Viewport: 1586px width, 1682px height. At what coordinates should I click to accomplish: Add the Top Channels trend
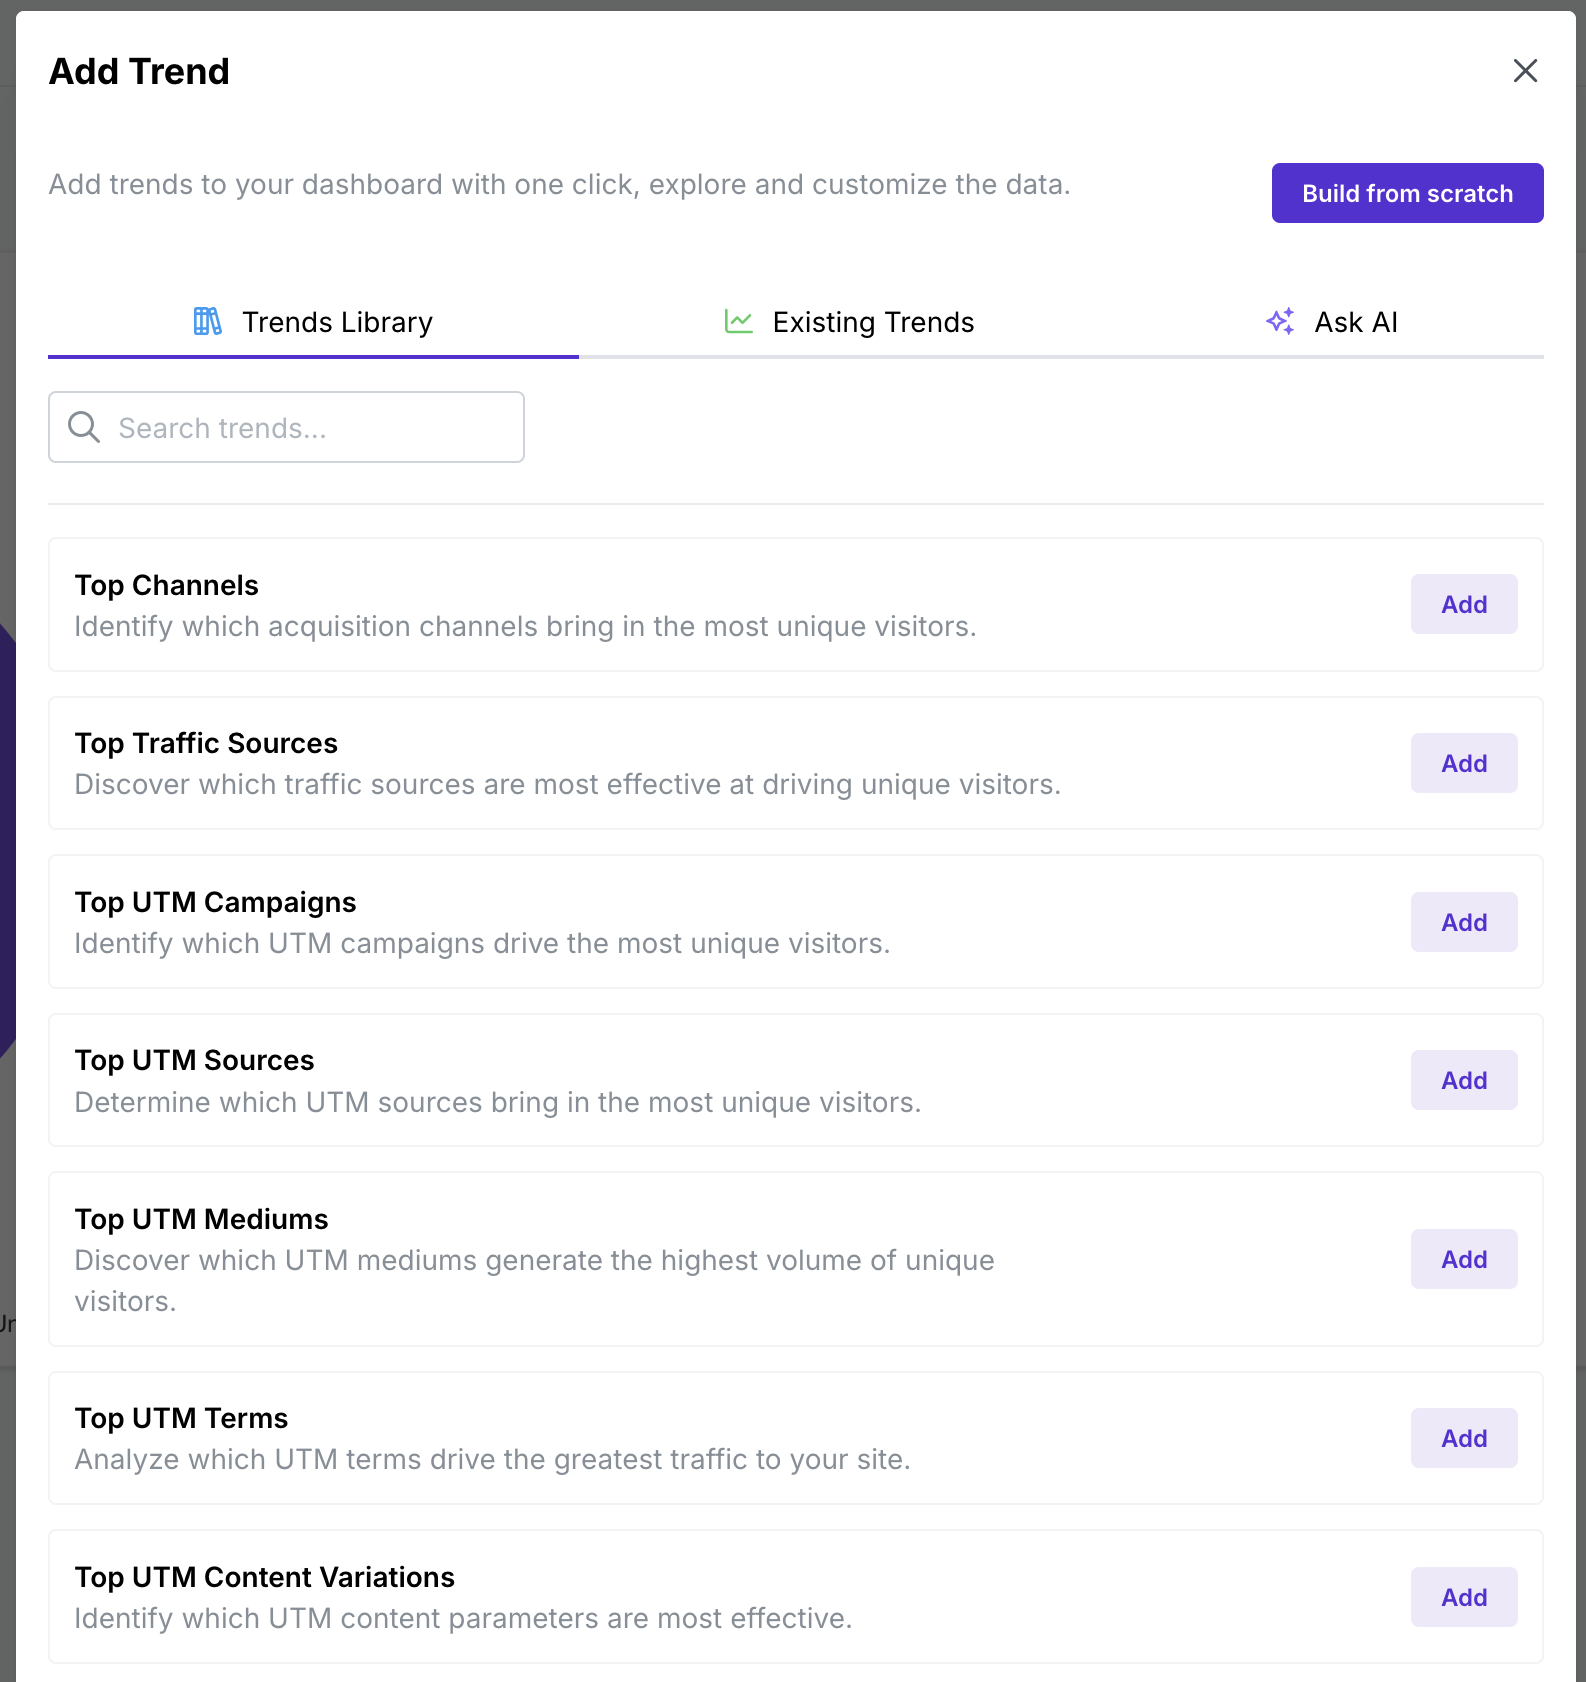1463,604
